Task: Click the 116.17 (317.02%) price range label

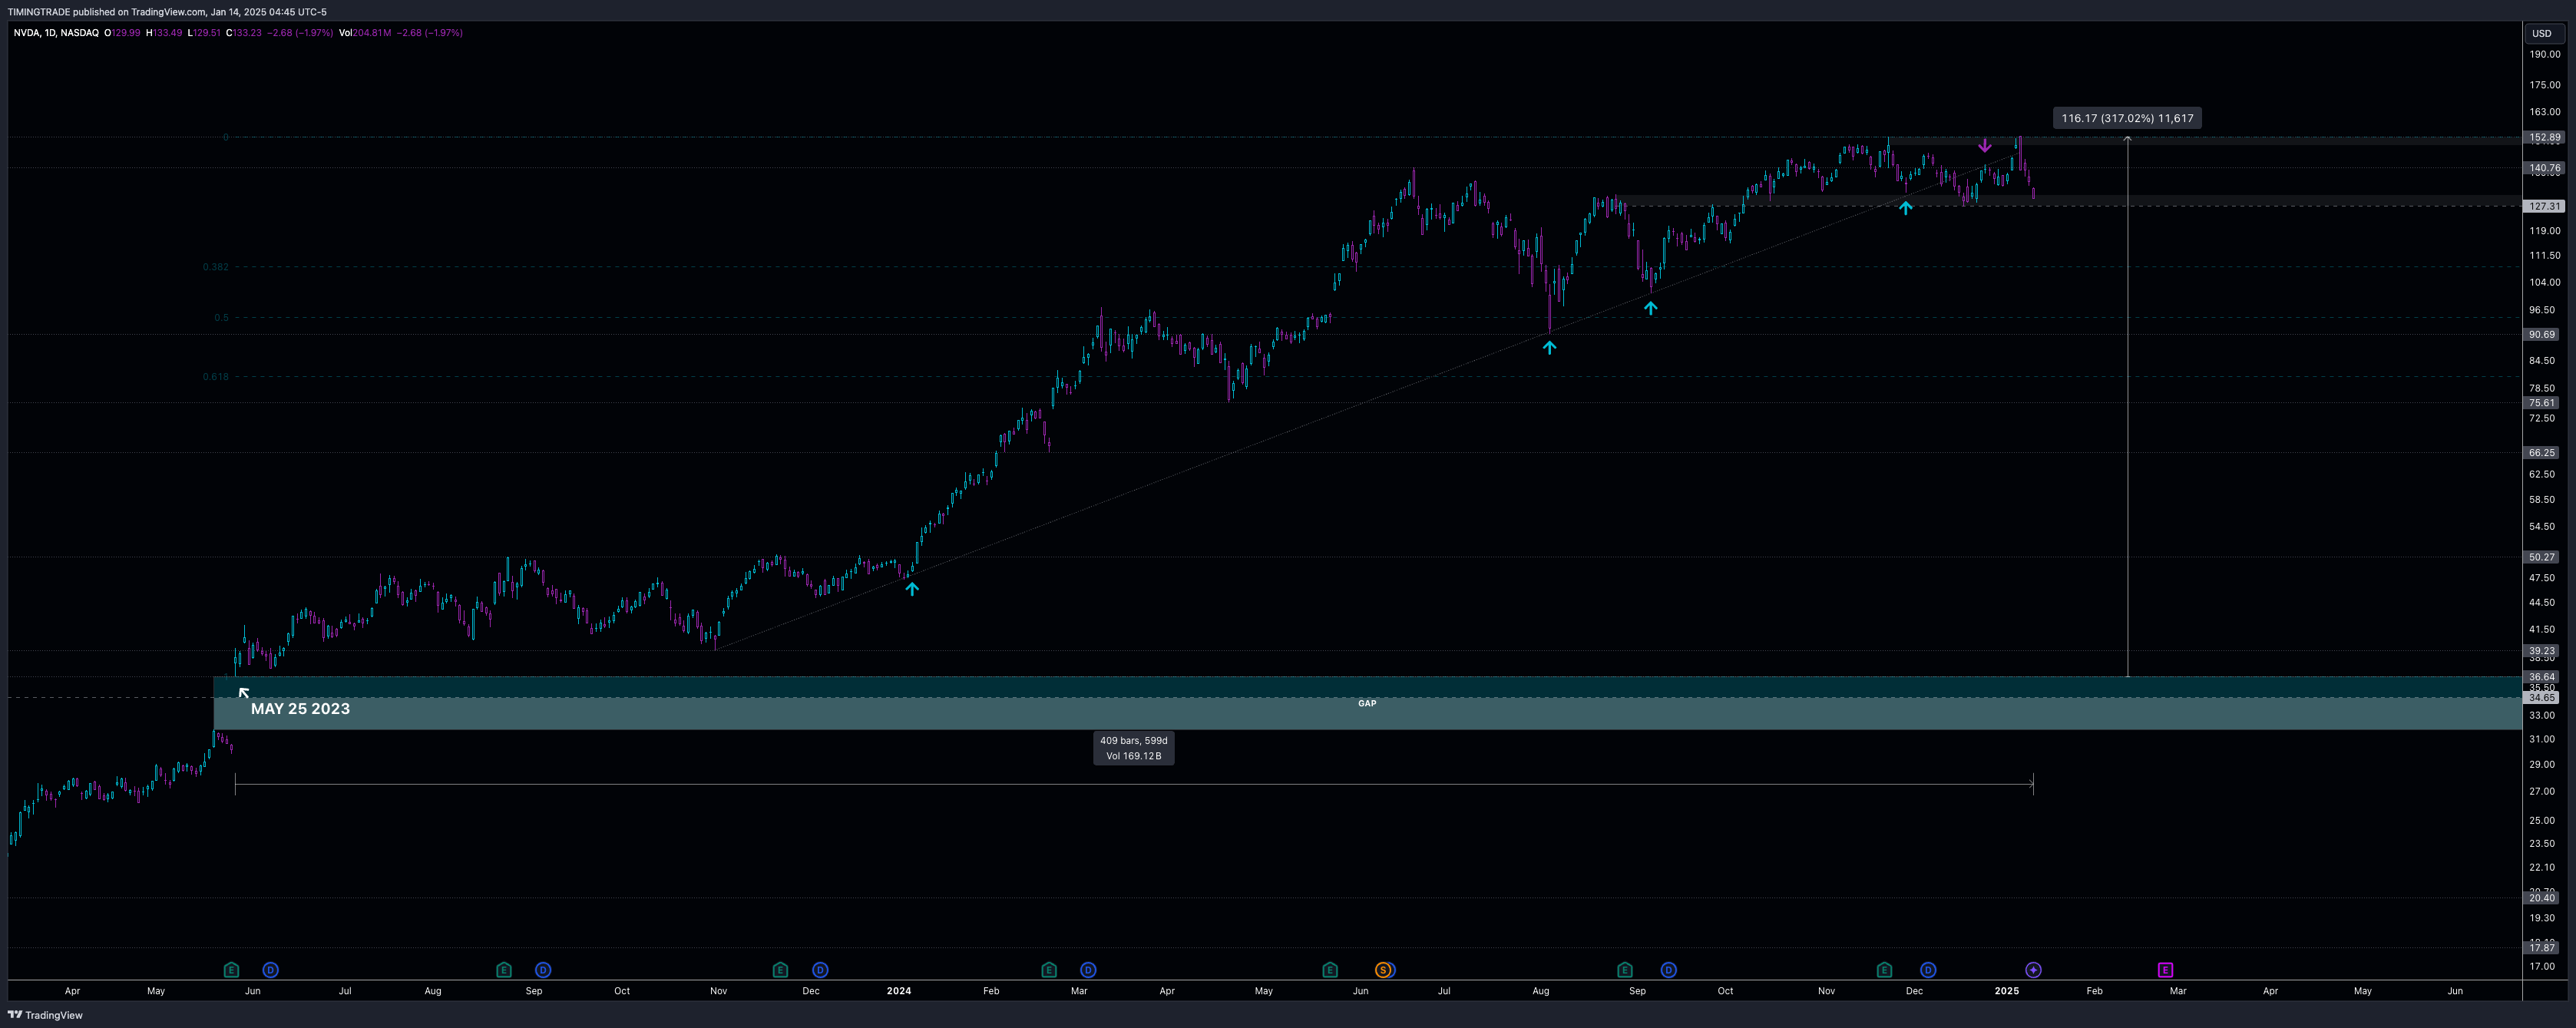Action: [x=2127, y=118]
